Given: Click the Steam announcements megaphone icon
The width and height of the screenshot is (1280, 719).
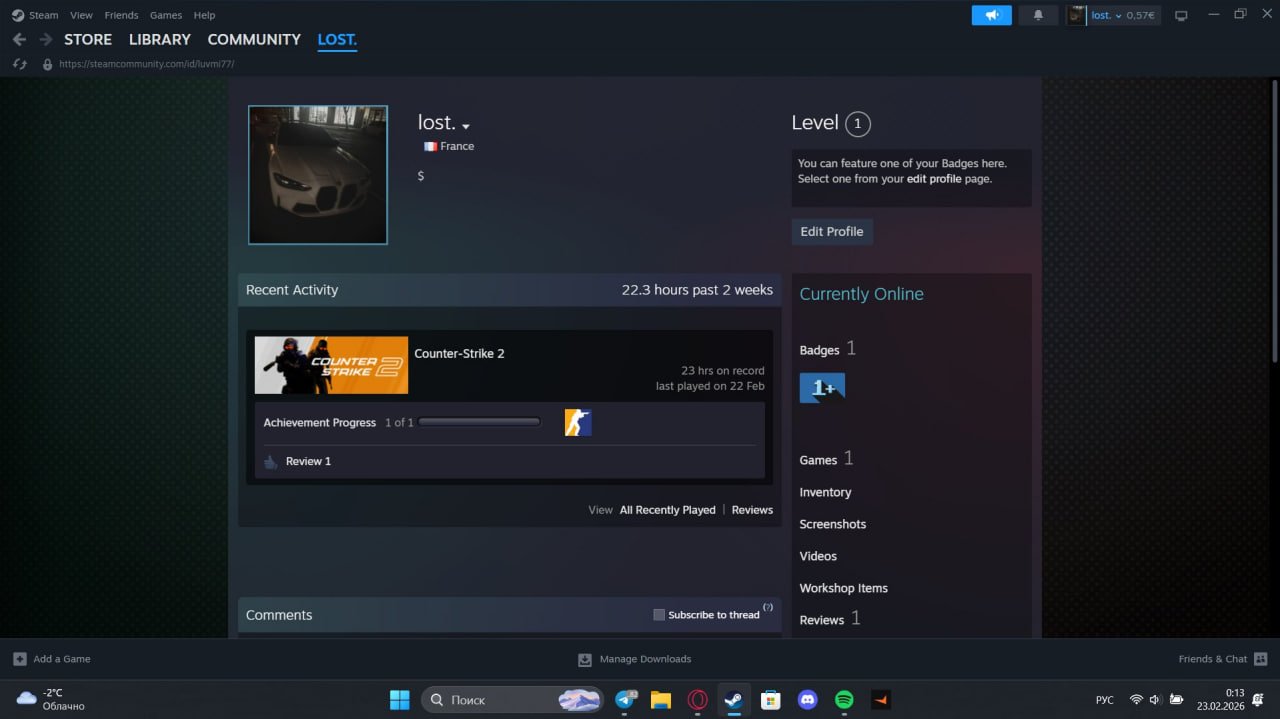Looking at the screenshot, I should point(991,15).
